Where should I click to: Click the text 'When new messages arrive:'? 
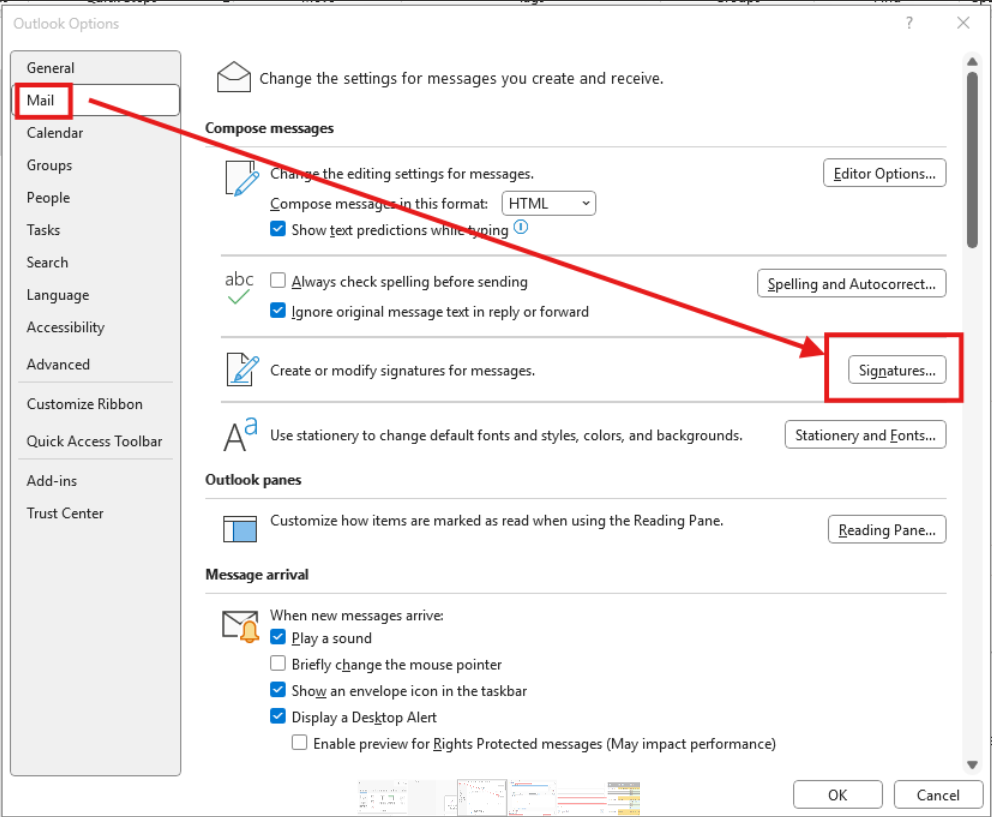[x=357, y=615]
